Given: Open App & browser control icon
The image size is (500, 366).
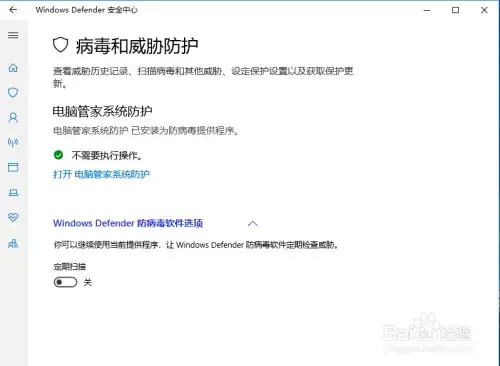Looking at the screenshot, I should coord(13,167).
